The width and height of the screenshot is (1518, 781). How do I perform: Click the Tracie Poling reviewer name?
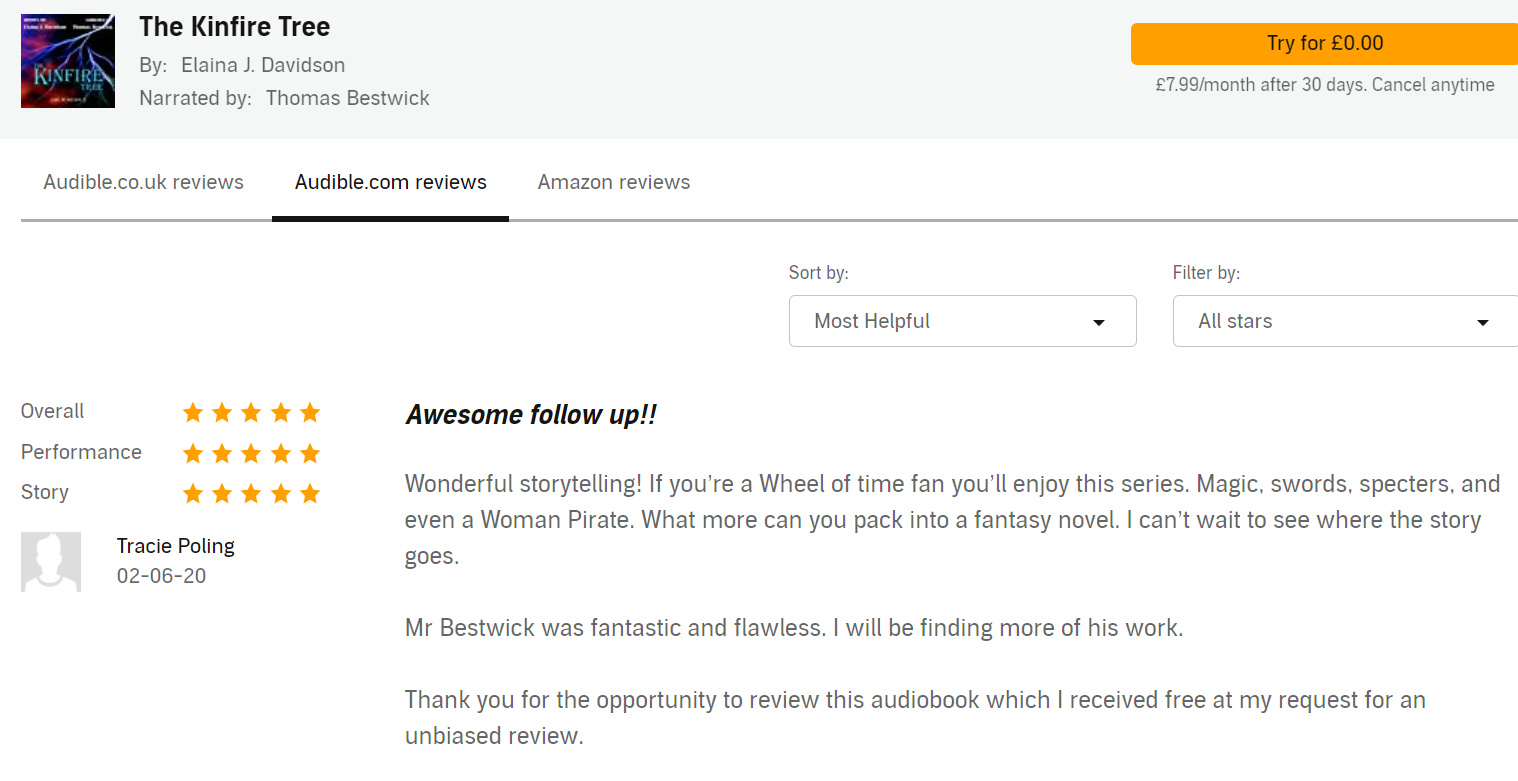point(176,546)
